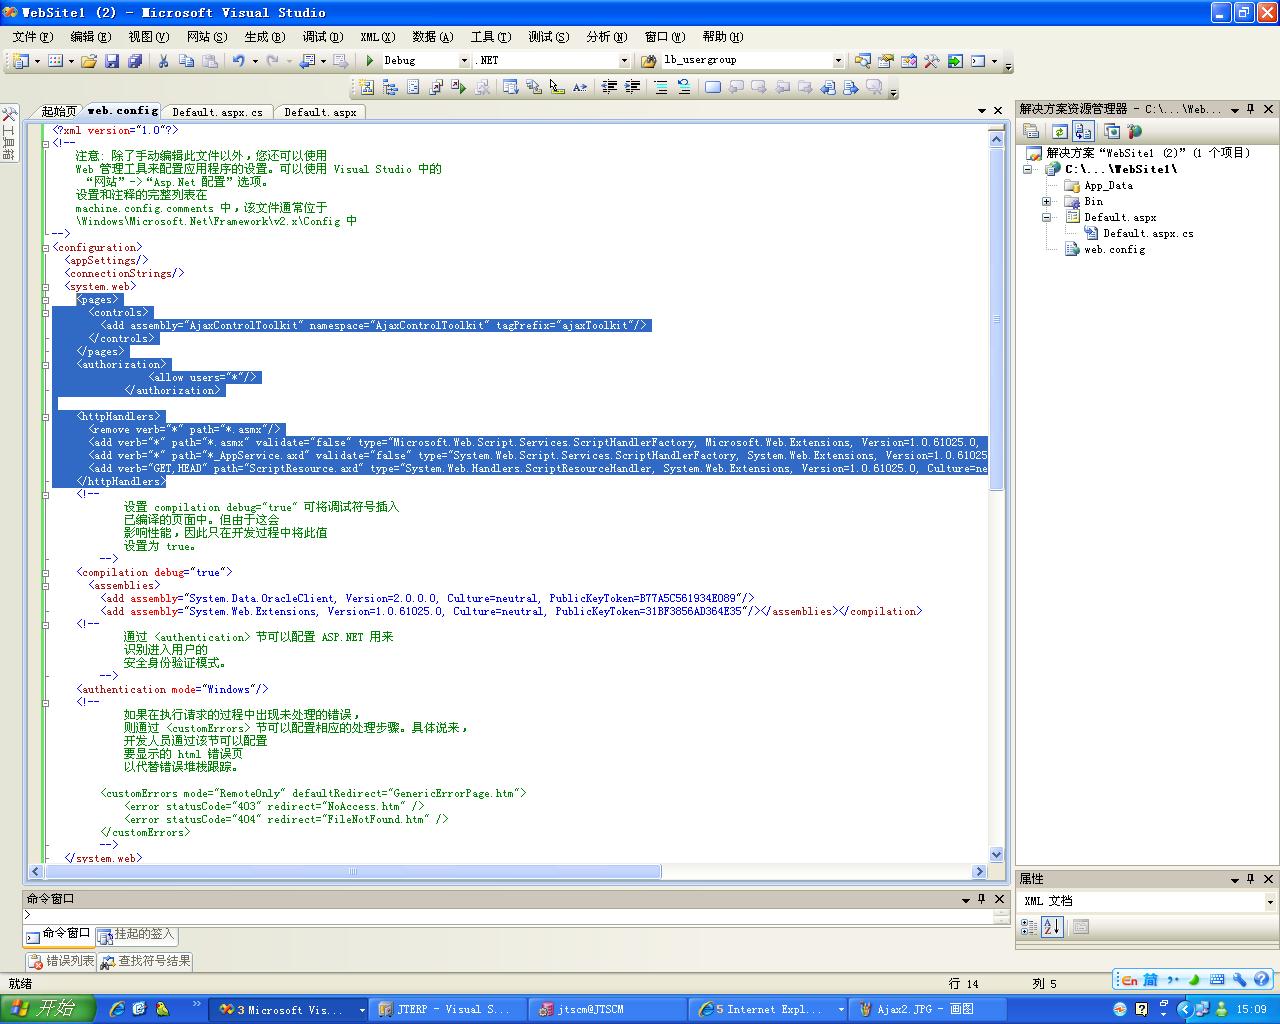Image resolution: width=1280 pixels, height=1024 pixels.
Task: Click the Properties icon in Solution Explorer toolbar
Action: (1032, 131)
